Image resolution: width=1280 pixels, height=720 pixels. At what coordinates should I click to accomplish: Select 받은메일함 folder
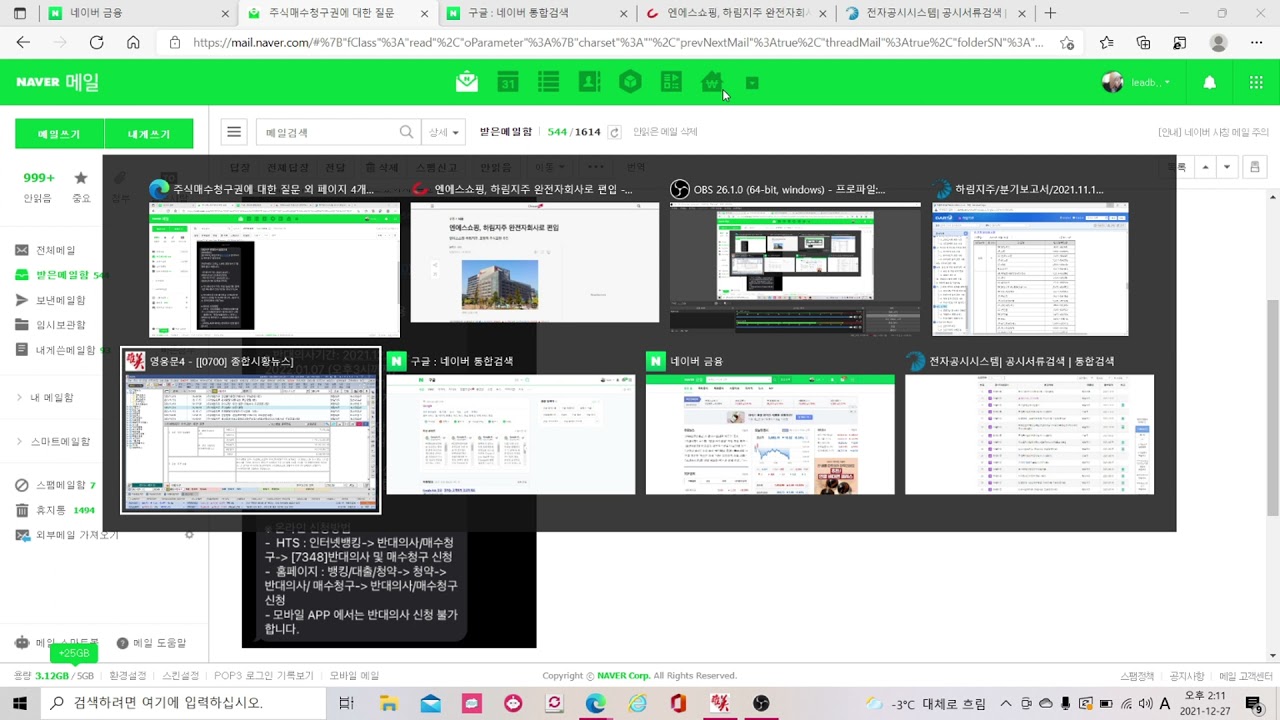[x=62, y=275]
